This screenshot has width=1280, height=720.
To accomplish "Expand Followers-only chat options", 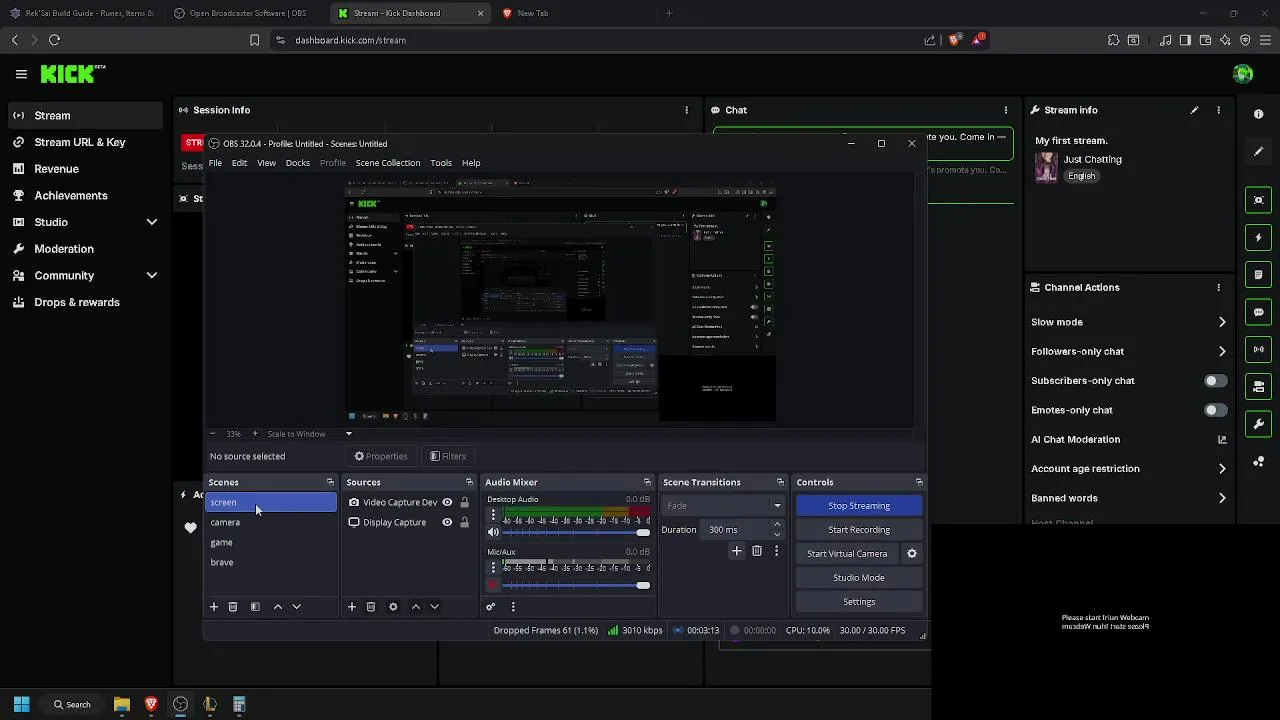I will click(x=1222, y=352).
